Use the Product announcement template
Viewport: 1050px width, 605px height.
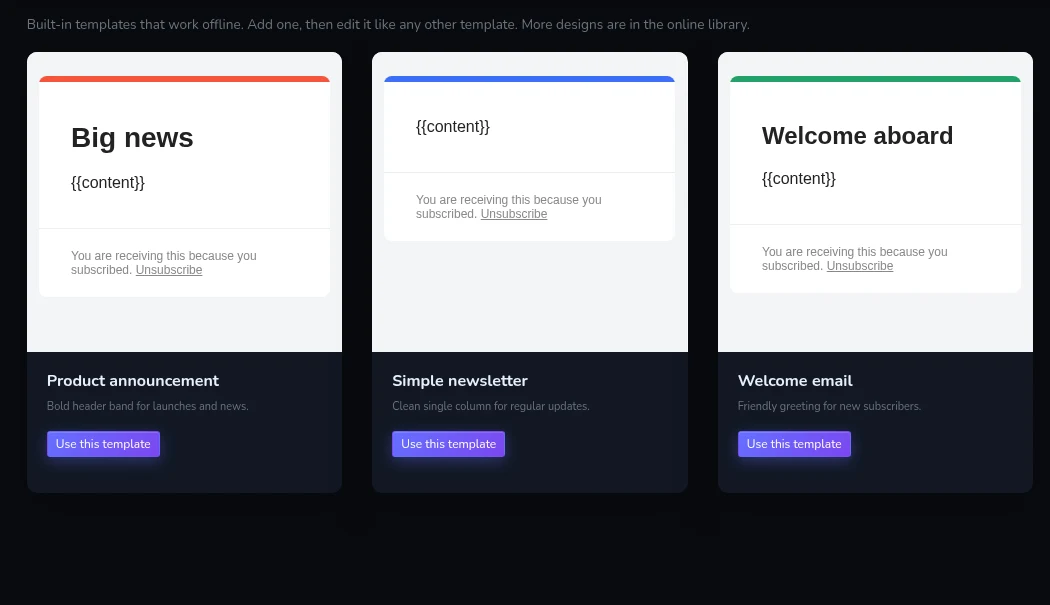(x=103, y=444)
